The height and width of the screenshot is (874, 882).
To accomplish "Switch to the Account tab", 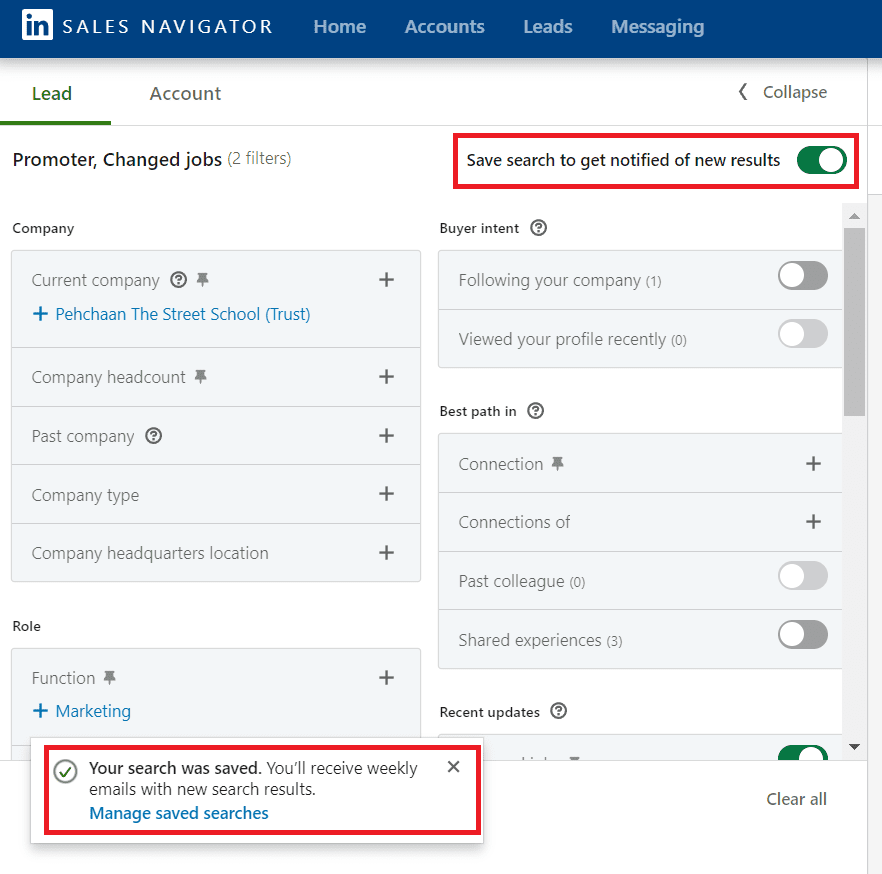I will click(185, 93).
